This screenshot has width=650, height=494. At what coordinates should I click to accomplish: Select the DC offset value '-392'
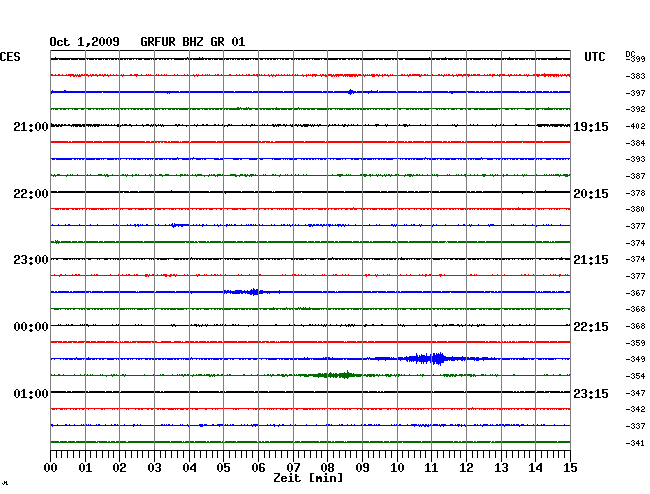click(x=635, y=109)
